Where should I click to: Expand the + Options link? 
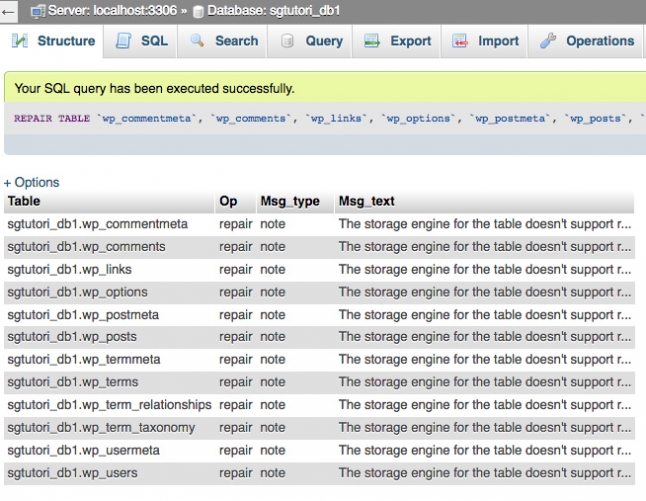(32, 183)
